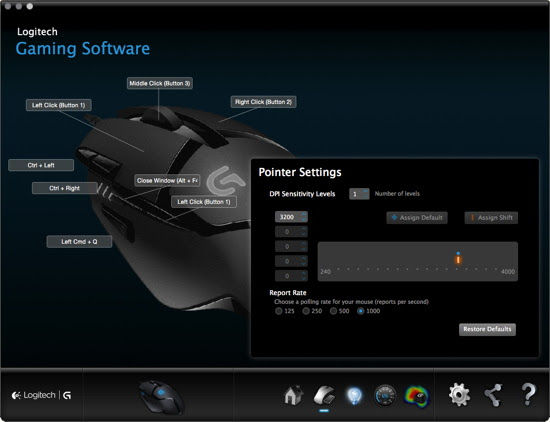Select the 250 report rate radio button

(306, 311)
